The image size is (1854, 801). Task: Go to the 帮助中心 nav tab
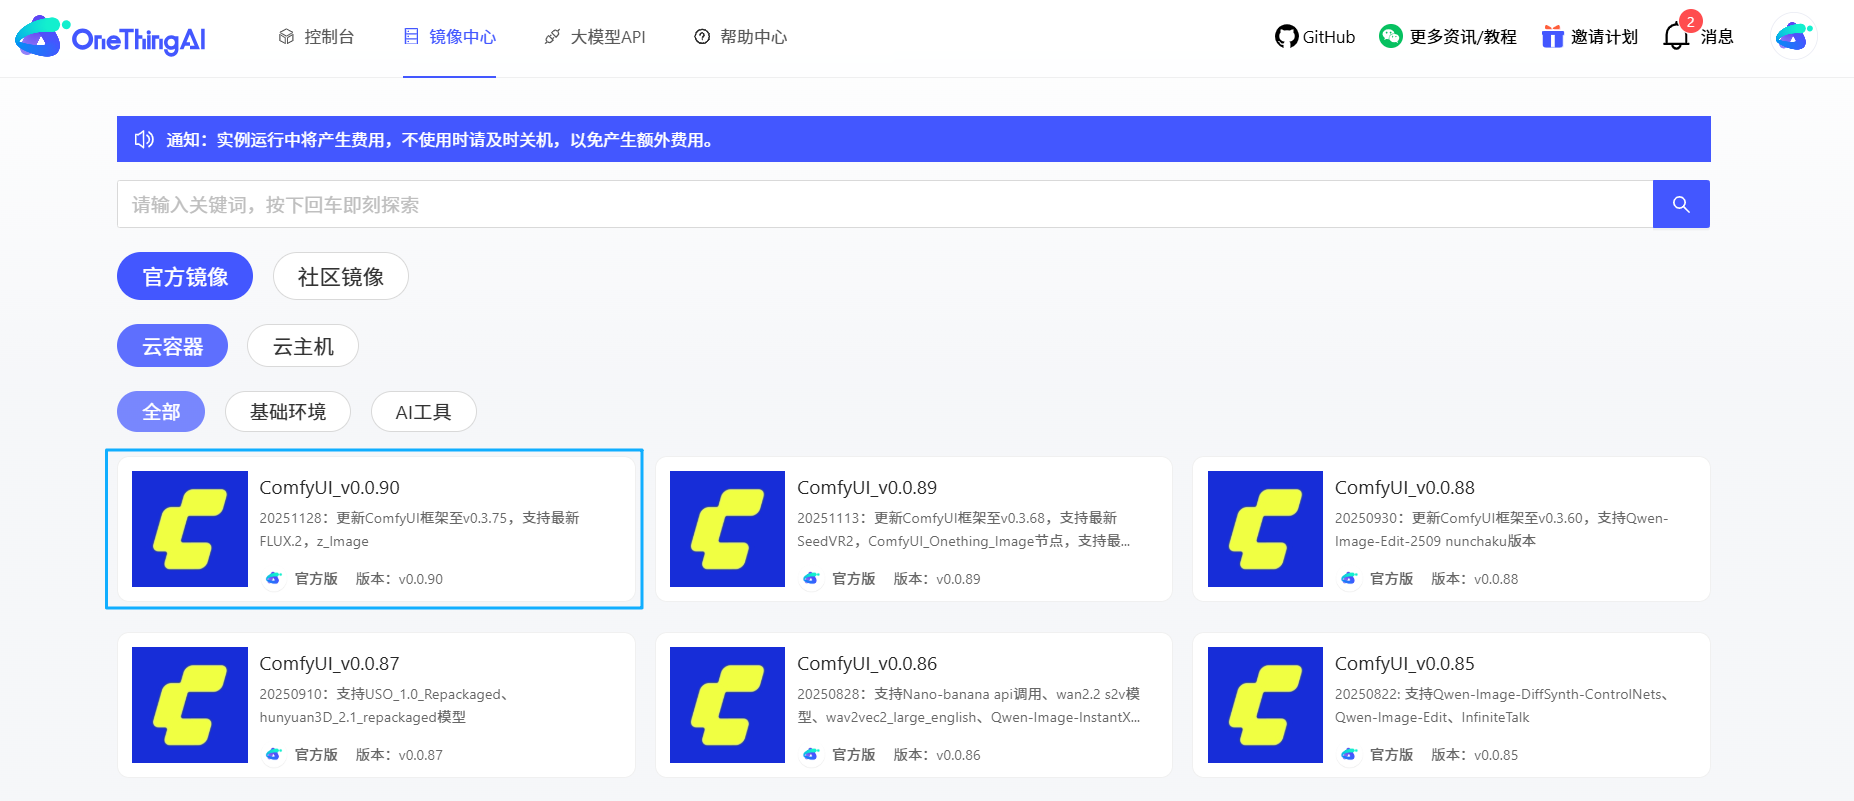click(741, 37)
